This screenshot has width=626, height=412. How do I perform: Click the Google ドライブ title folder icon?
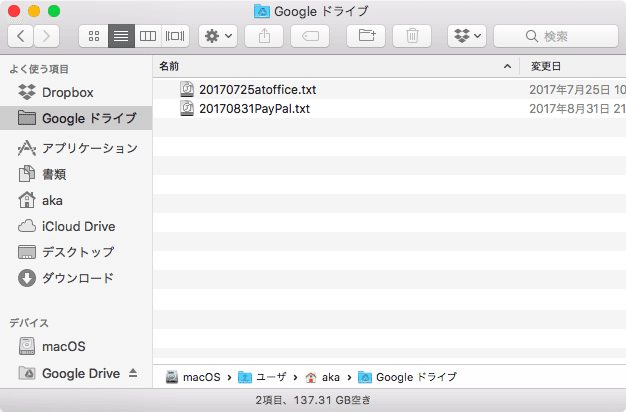(x=262, y=12)
